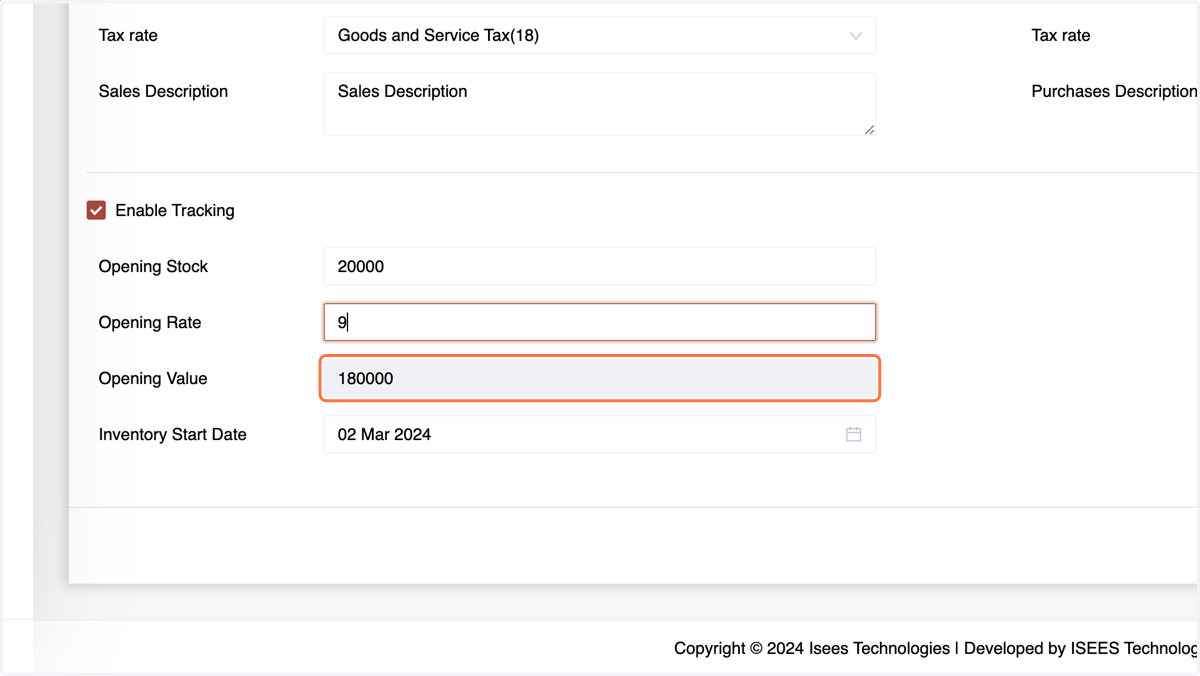
Task: Click the Opening Rate label
Action: coord(150,322)
